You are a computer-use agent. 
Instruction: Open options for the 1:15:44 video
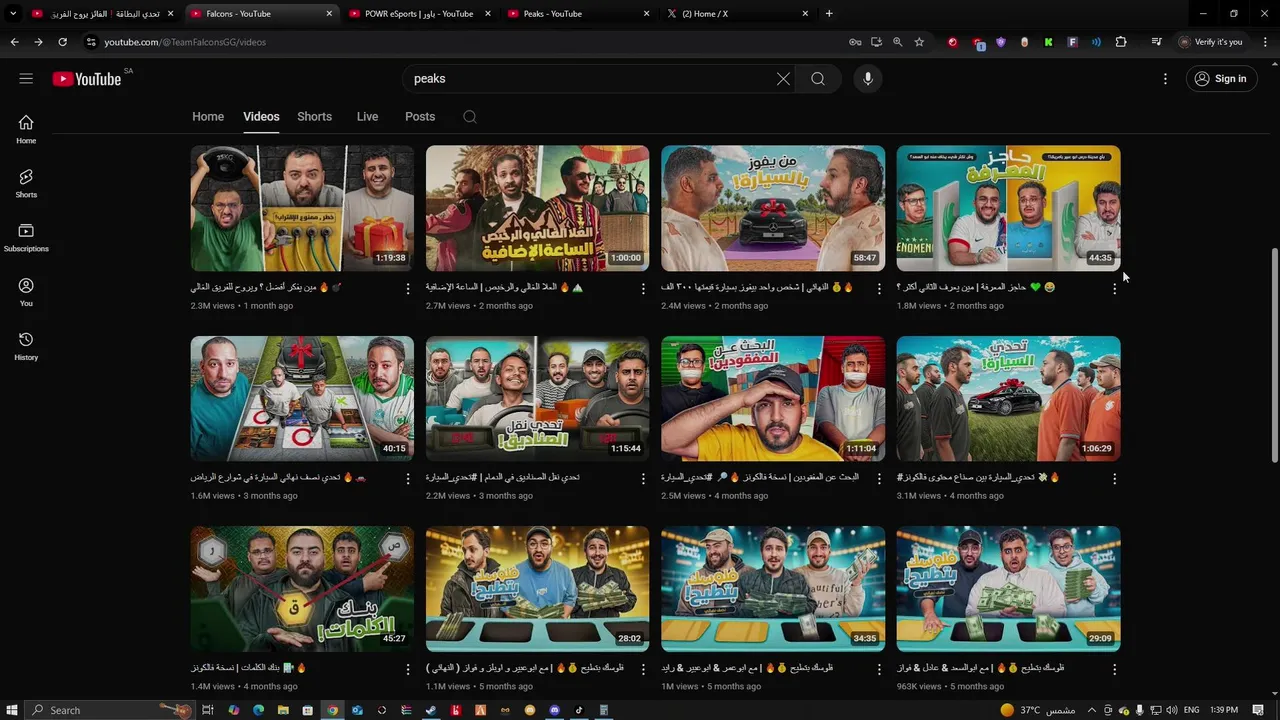(643, 478)
